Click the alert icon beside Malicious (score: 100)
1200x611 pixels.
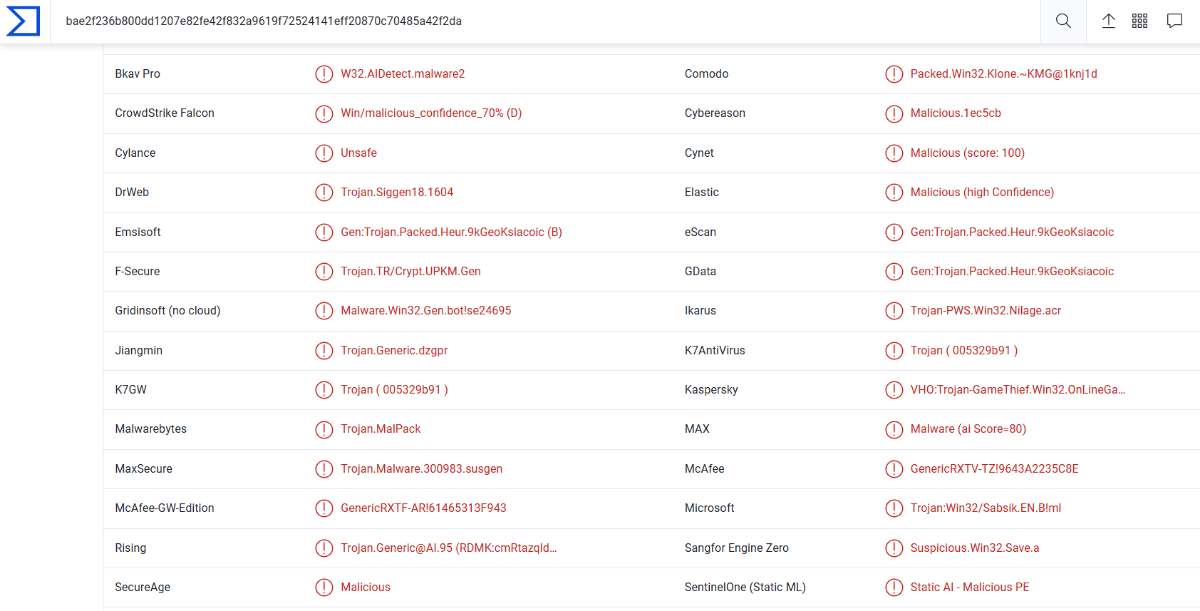click(x=894, y=153)
